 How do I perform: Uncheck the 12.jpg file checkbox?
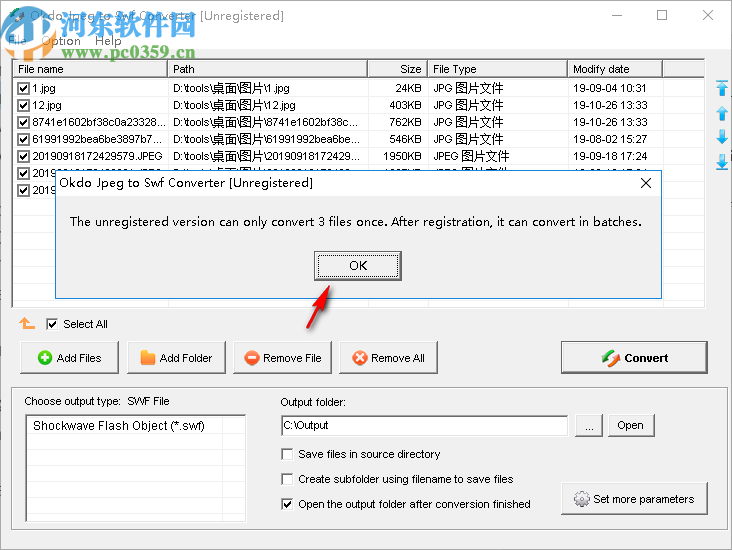click(23, 106)
